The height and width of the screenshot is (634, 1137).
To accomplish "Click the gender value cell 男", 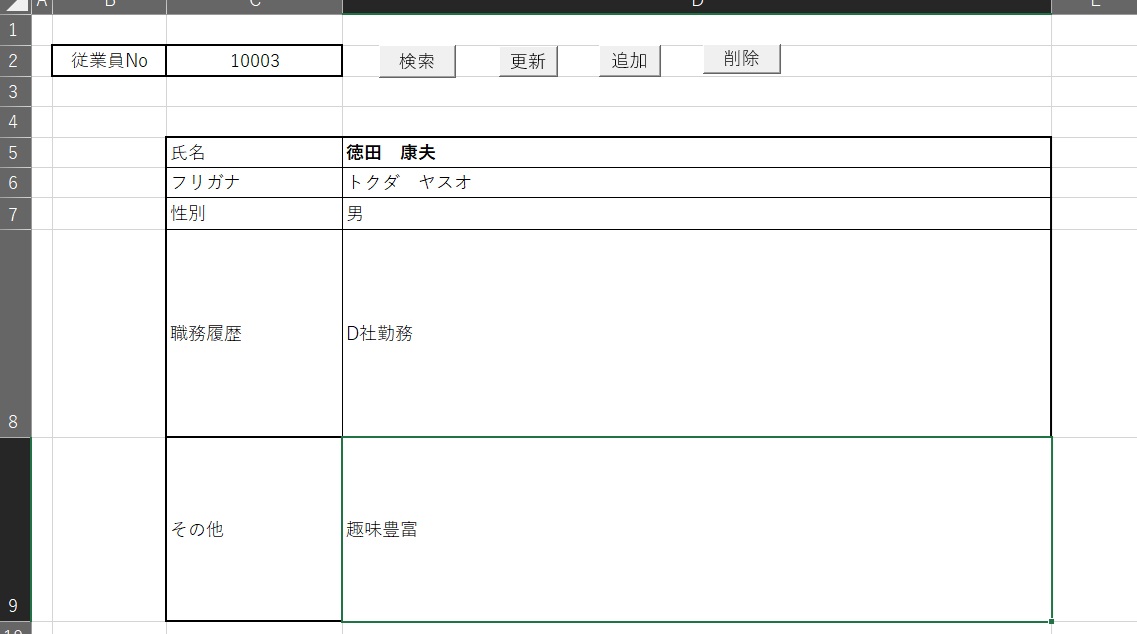I will point(696,214).
